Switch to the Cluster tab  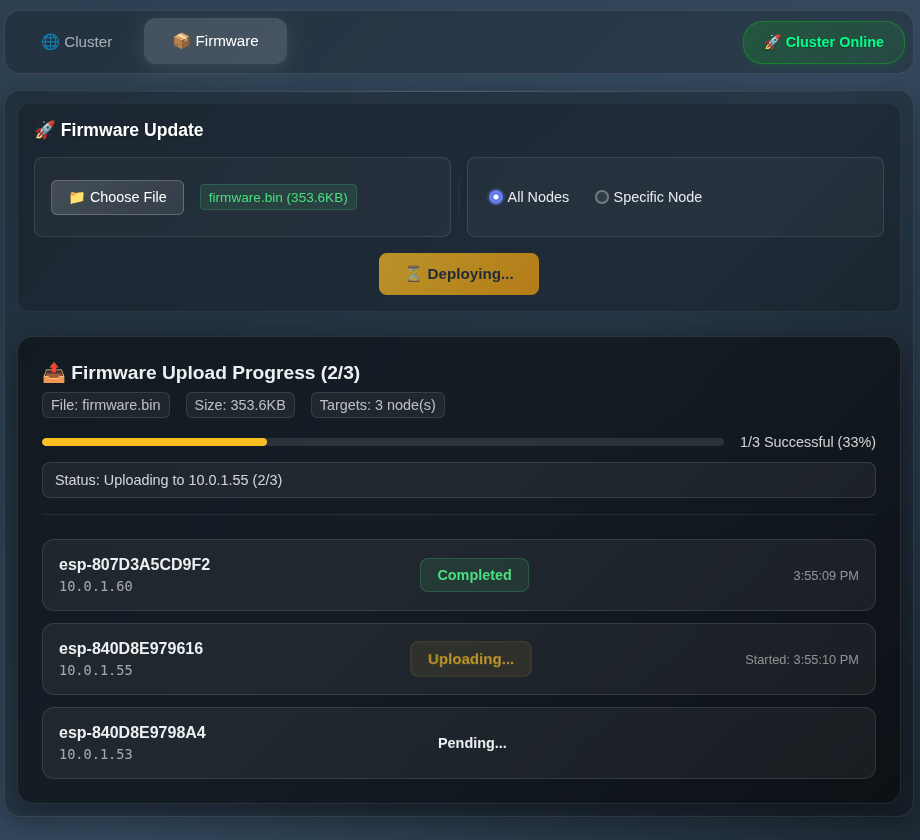(77, 41)
